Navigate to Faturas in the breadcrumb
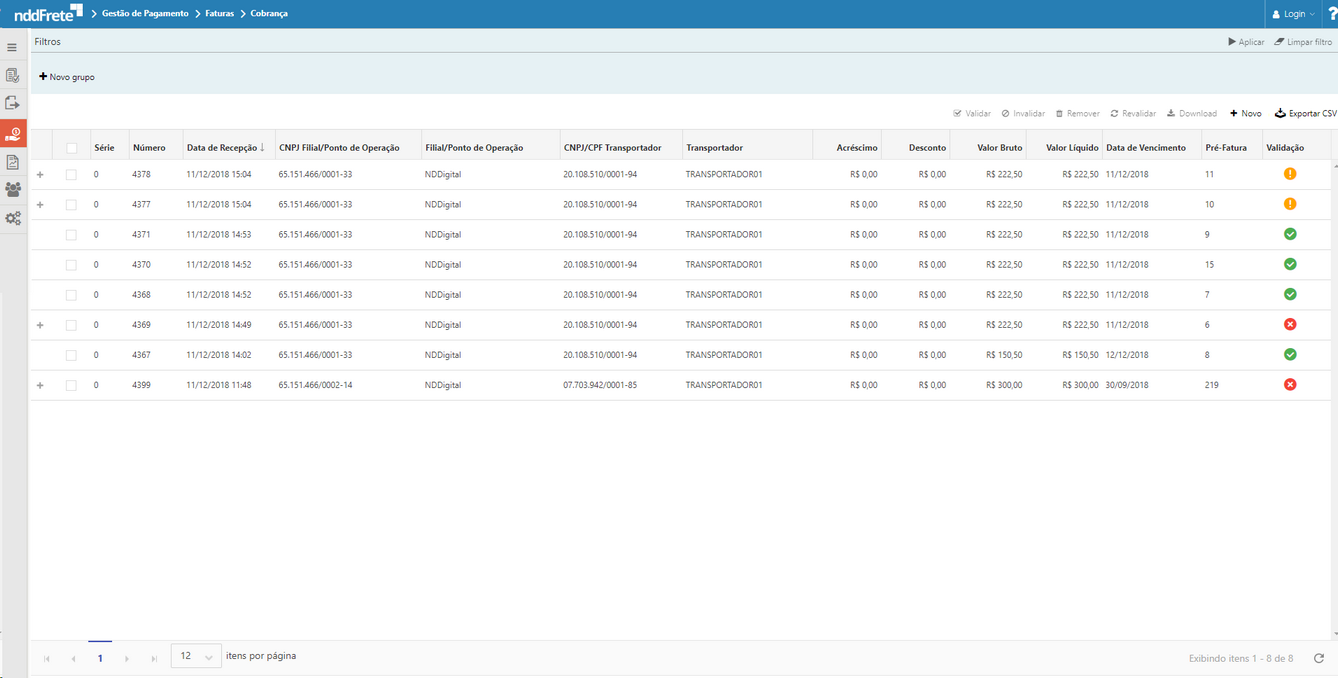Viewport: 1338px width, 678px height. click(x=219, y=14)
